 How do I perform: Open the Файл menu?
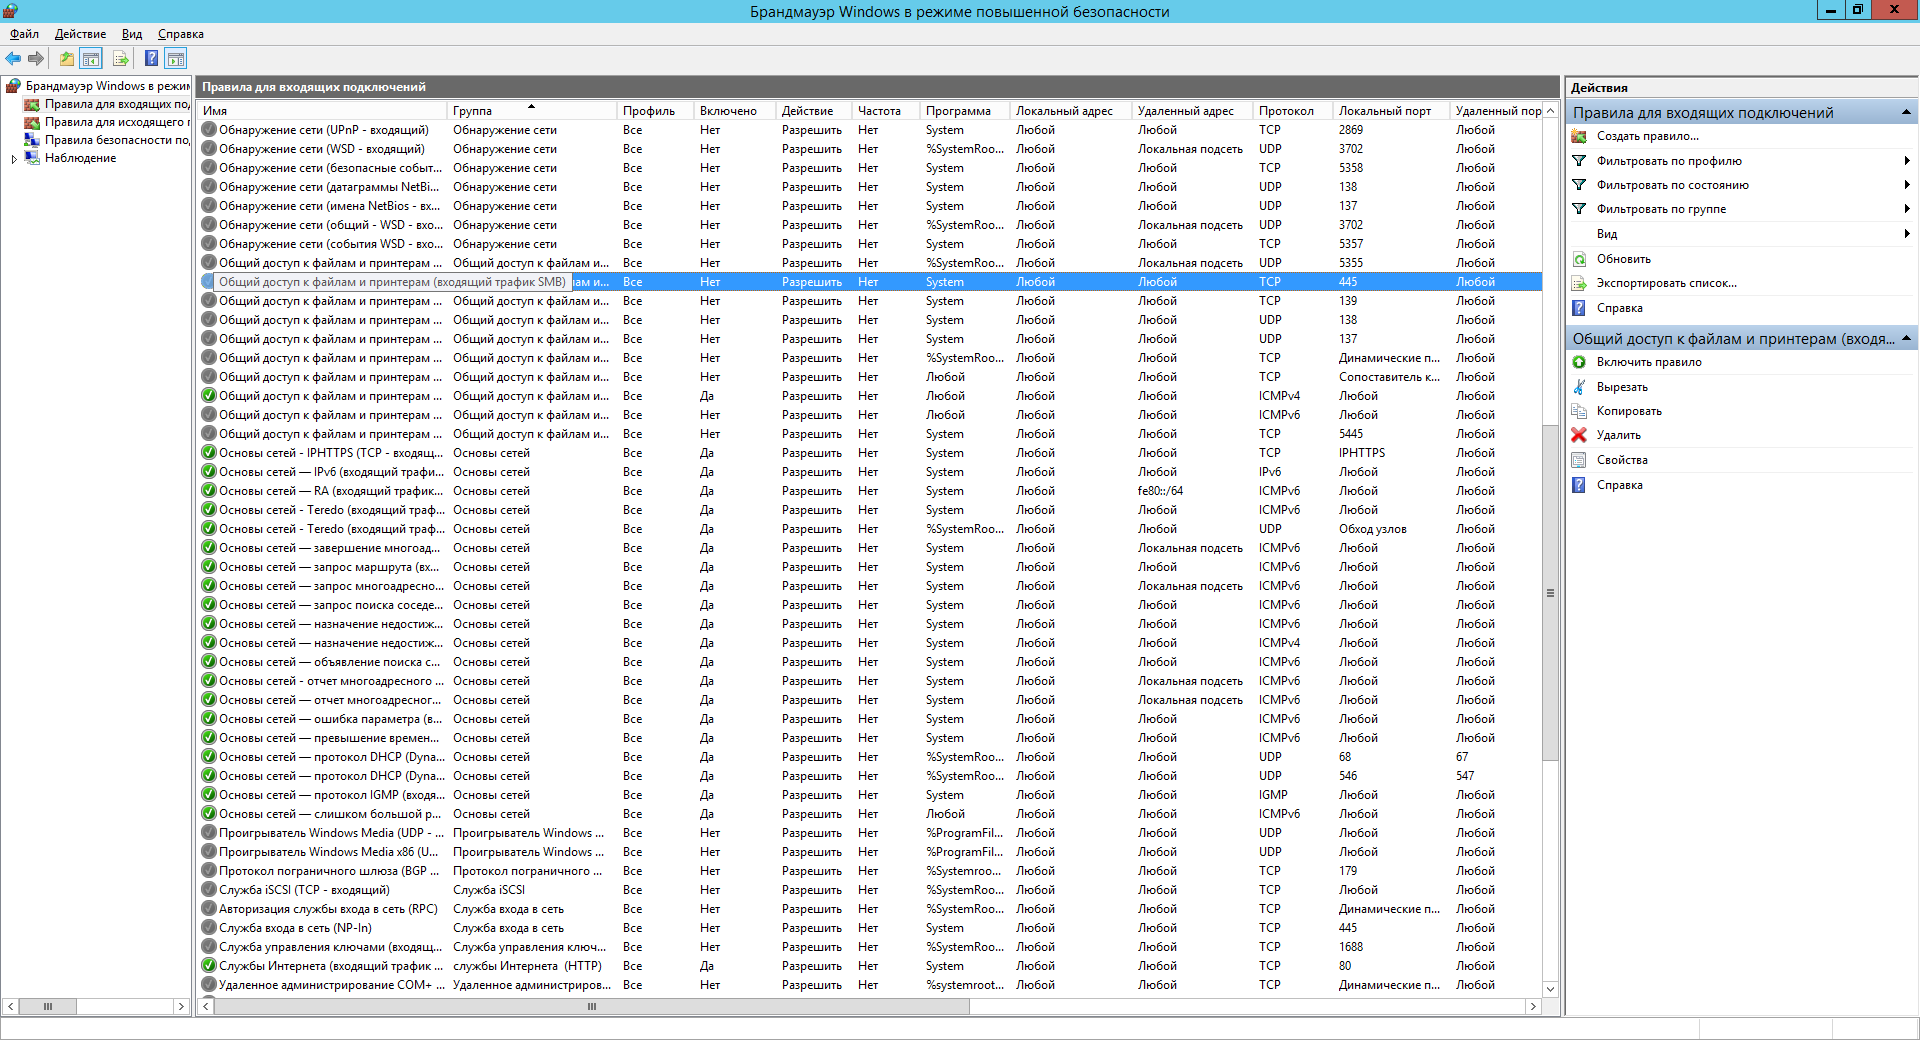pos(24,34)
